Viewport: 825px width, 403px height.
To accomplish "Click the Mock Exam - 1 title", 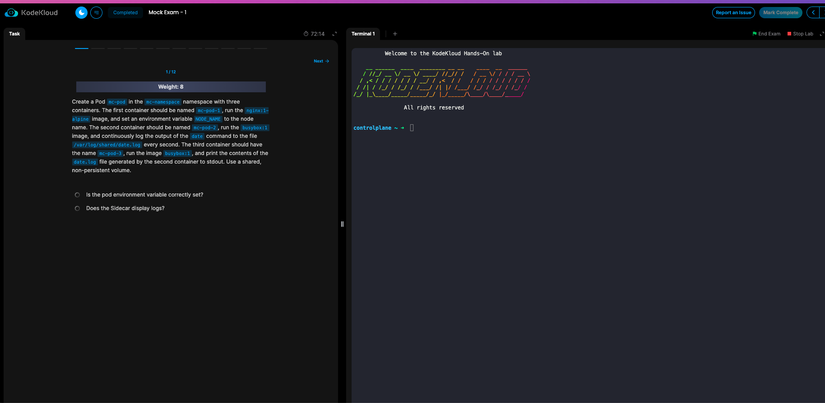I will point(167,12).
